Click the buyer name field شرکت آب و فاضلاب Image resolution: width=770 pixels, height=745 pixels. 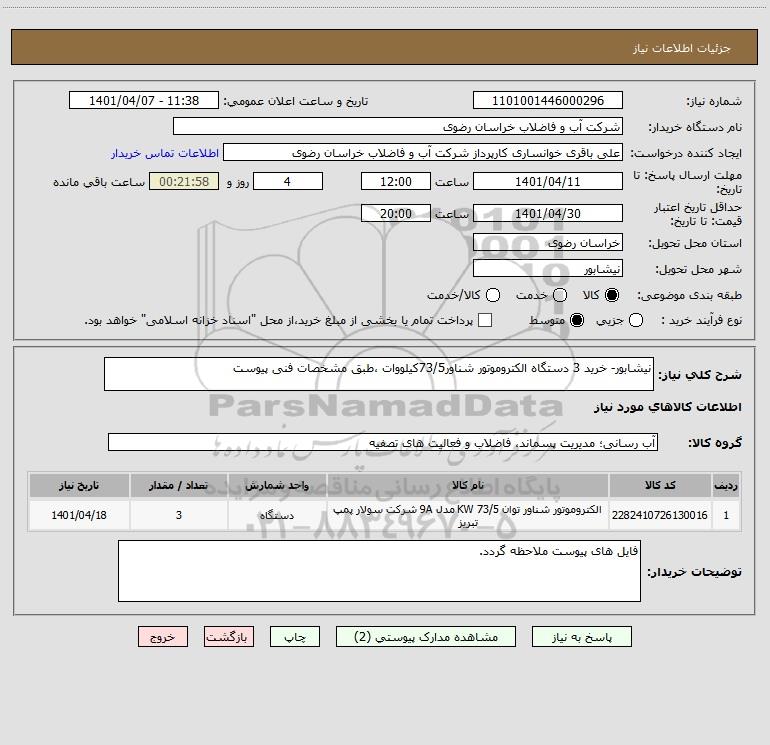[x=398, y=127]
